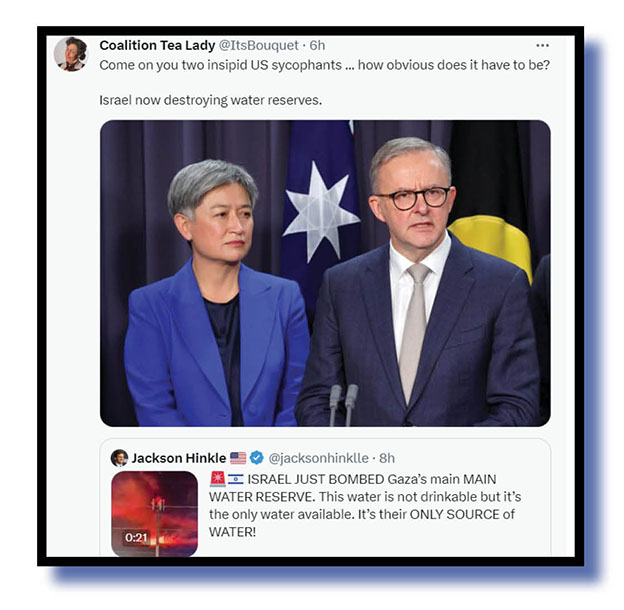Open the attached press conference photo
Image resolution: width=624 pixels, height=610 pixels.
[x=325, y=273]
